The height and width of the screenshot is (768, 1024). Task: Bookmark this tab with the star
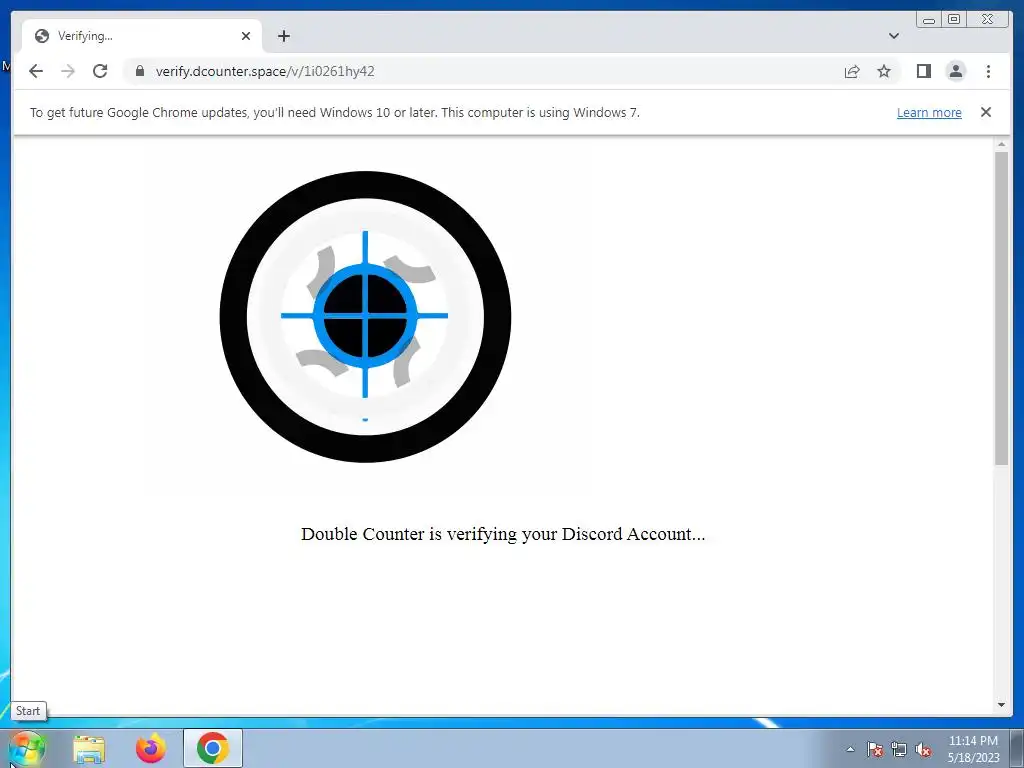(884, 71)
